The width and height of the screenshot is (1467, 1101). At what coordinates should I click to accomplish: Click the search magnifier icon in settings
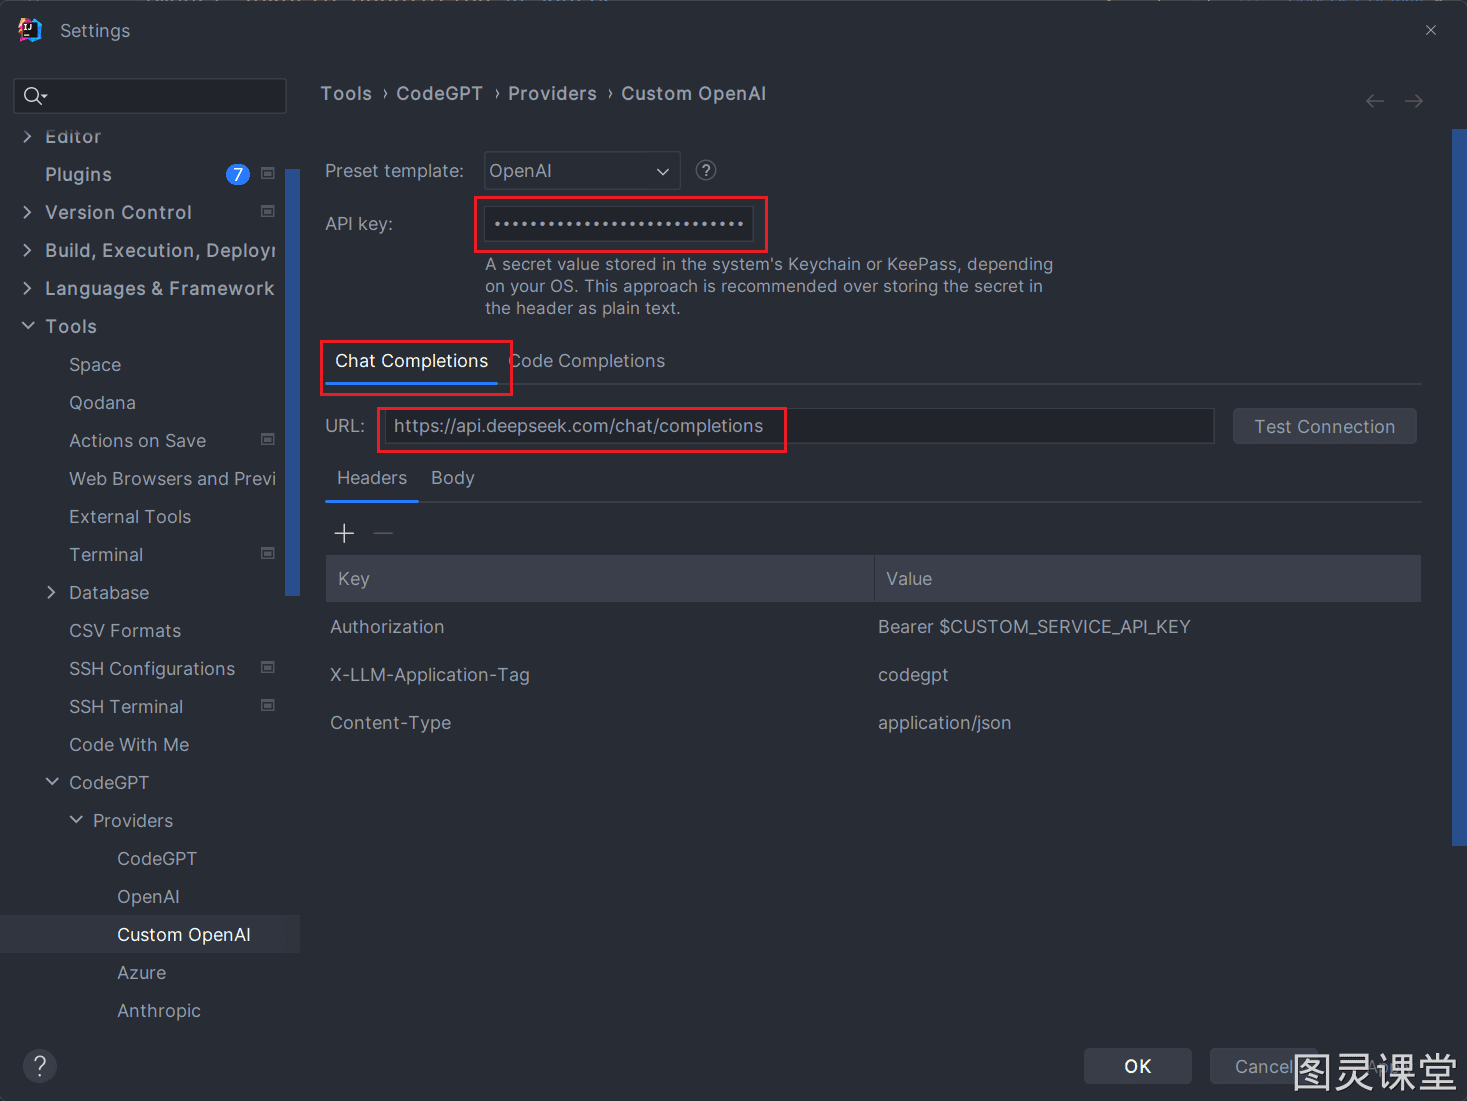pos(35,96)
